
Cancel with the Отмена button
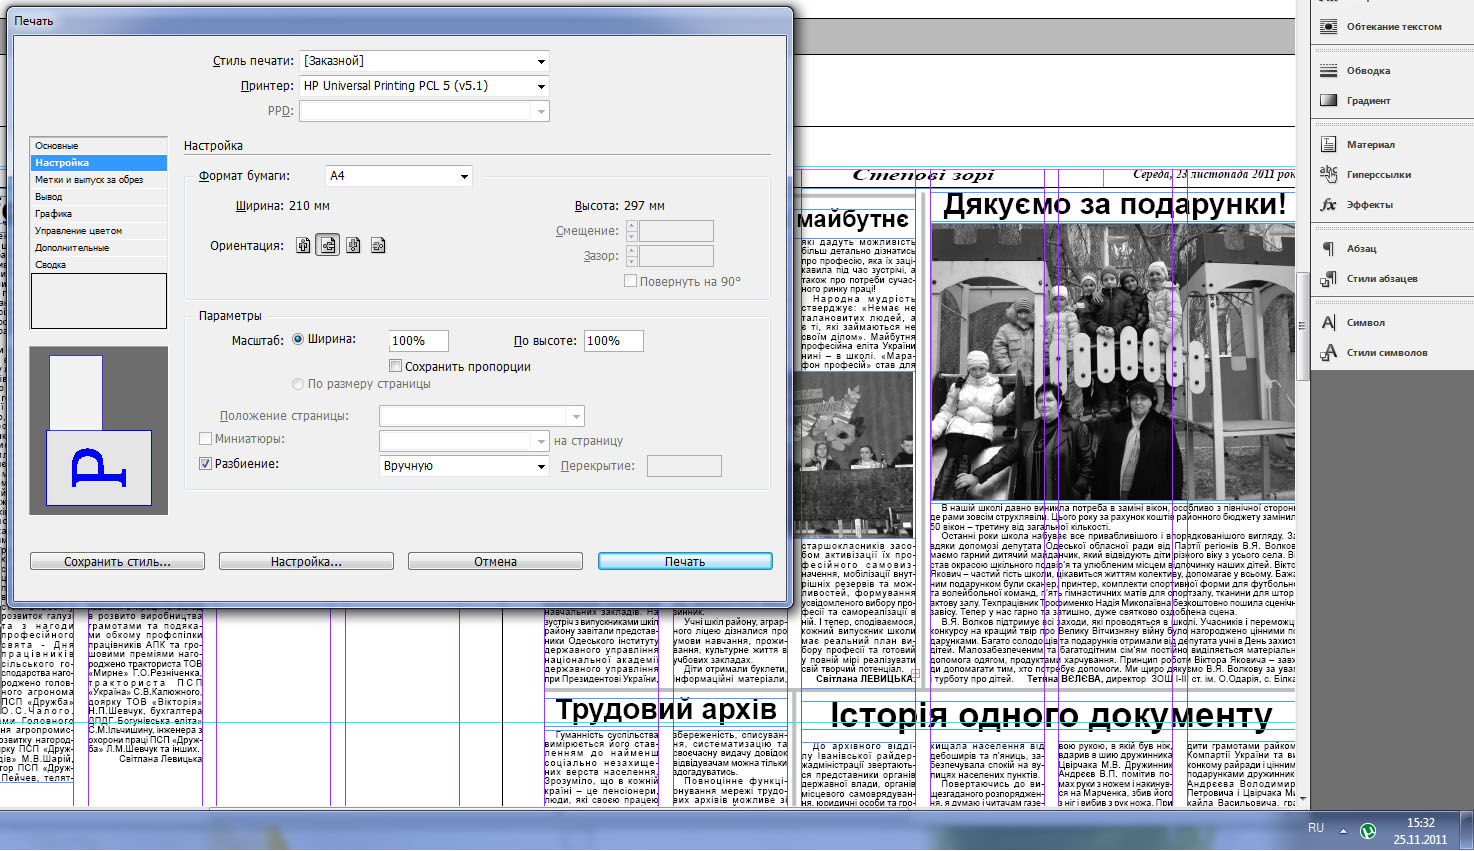coord(495,562)
